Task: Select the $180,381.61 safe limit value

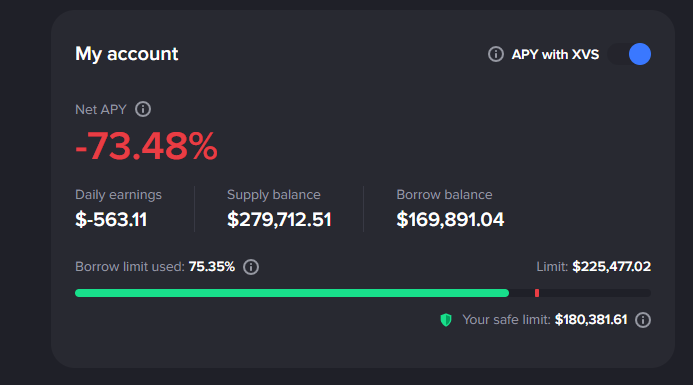Action: (x=591, y=320)
